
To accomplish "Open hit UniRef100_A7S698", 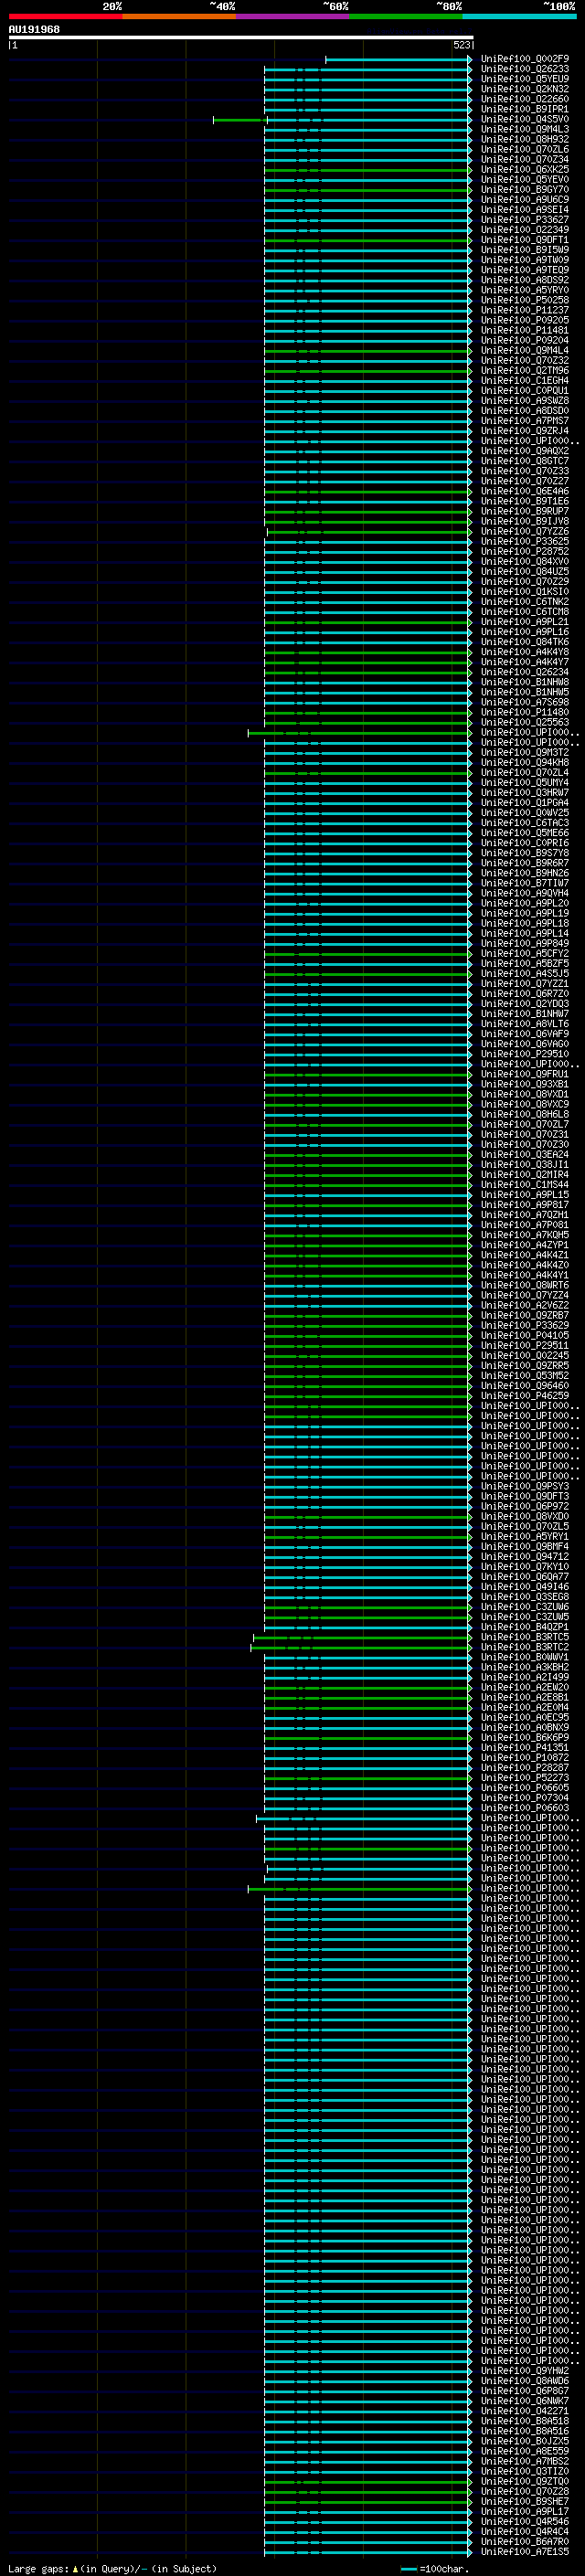I will (525, 703).
